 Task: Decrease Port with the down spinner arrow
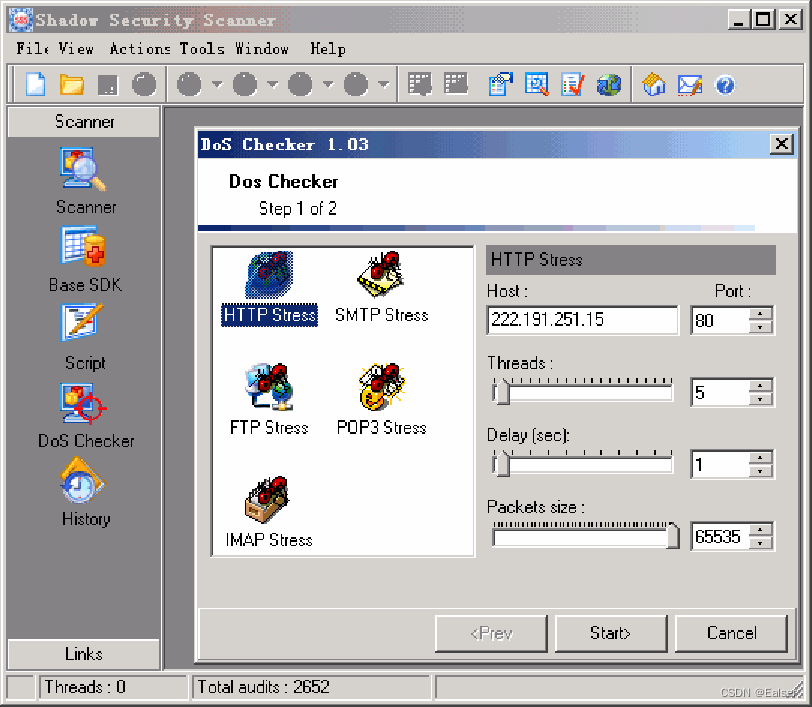coord(760,327)
